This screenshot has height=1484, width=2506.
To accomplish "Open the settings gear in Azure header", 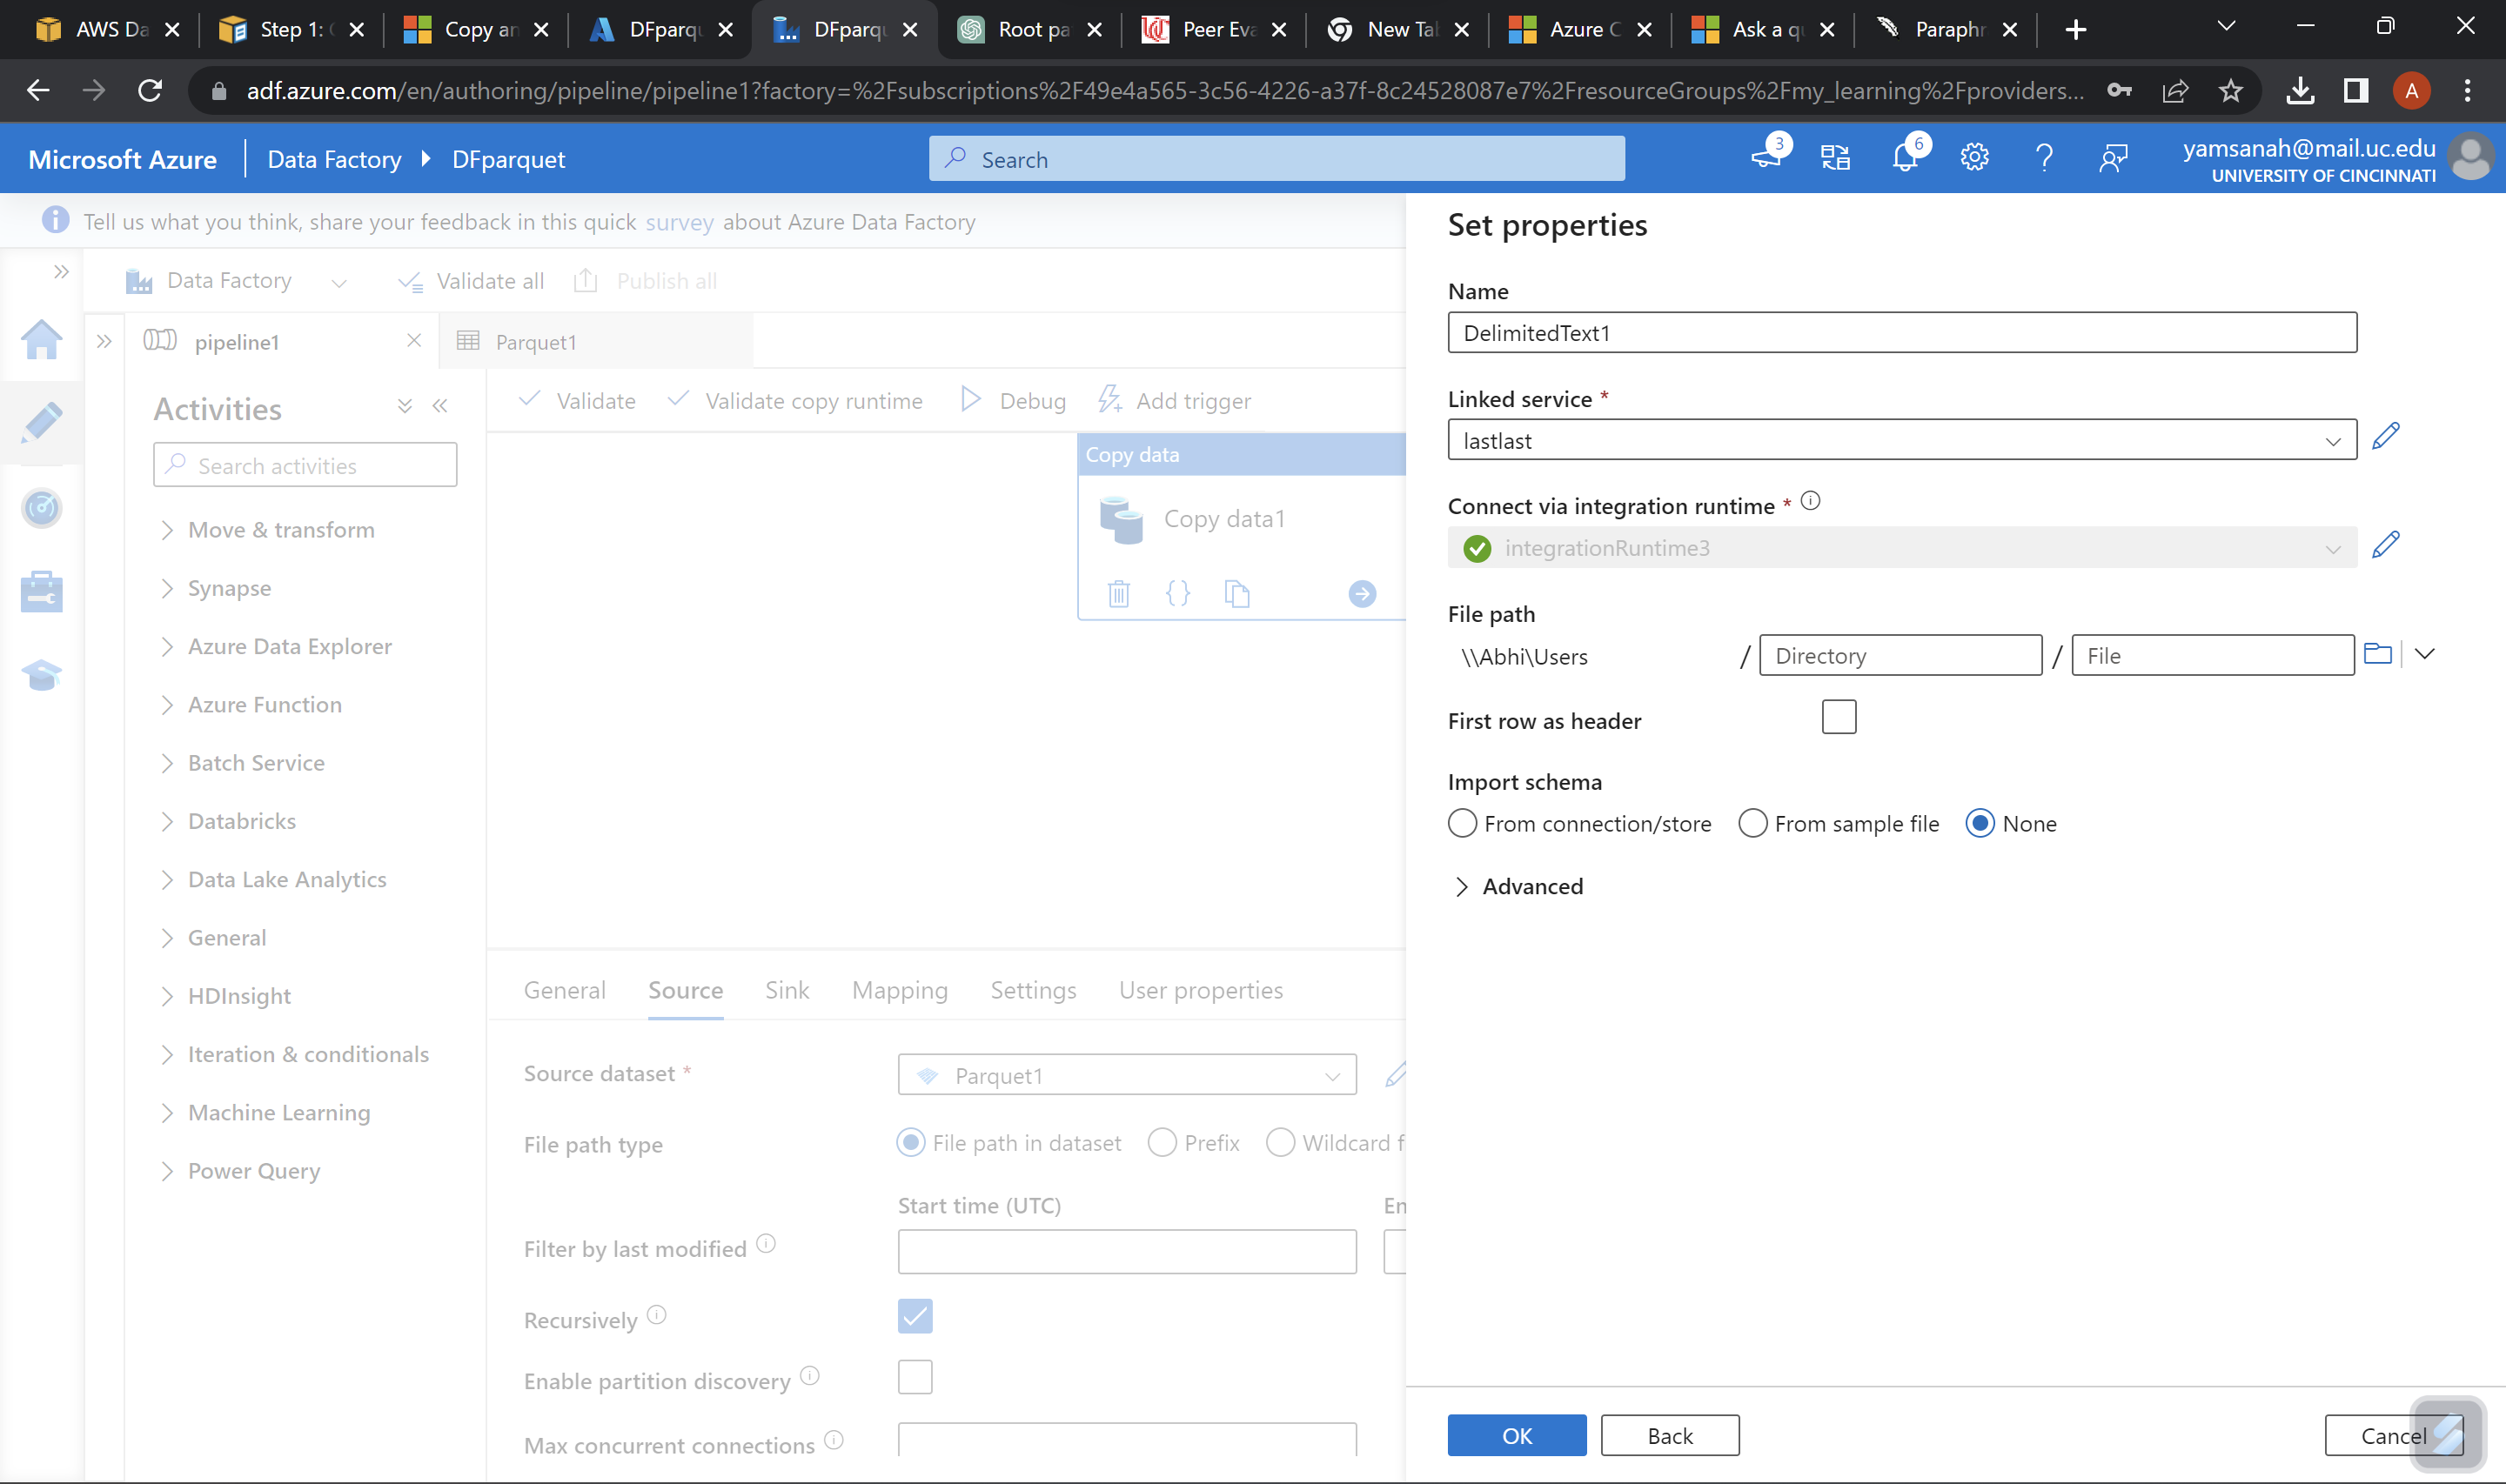I will [x=1974, y=158].
